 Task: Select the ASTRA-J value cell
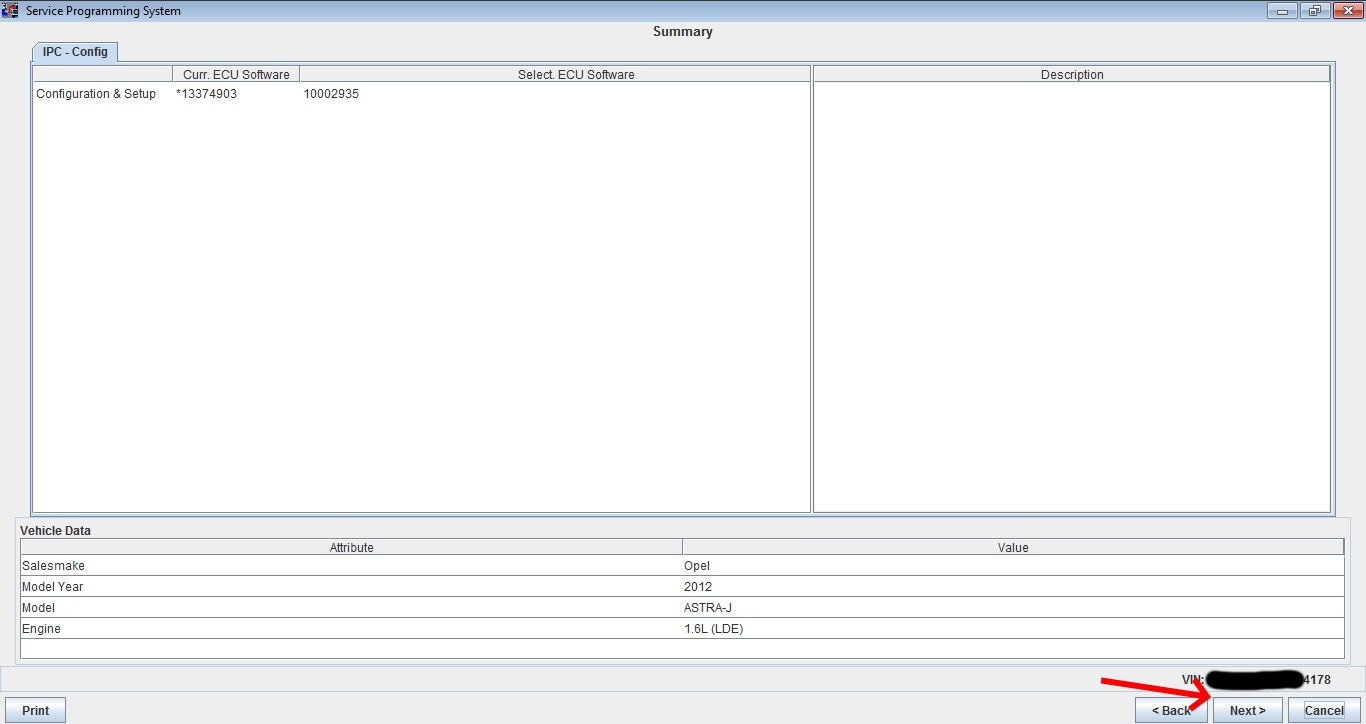coord(1013,608)
